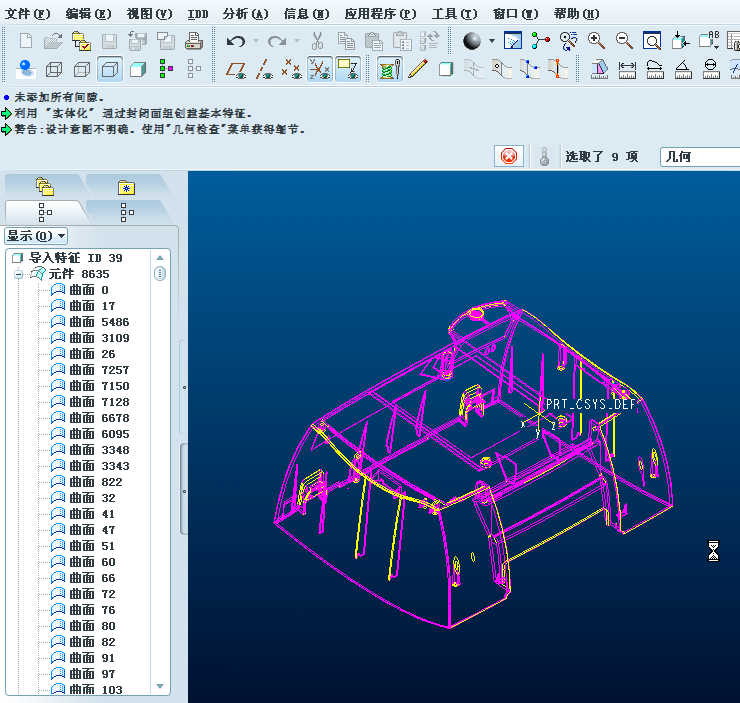
Task: Toggle datum point display
Action: 291,70
